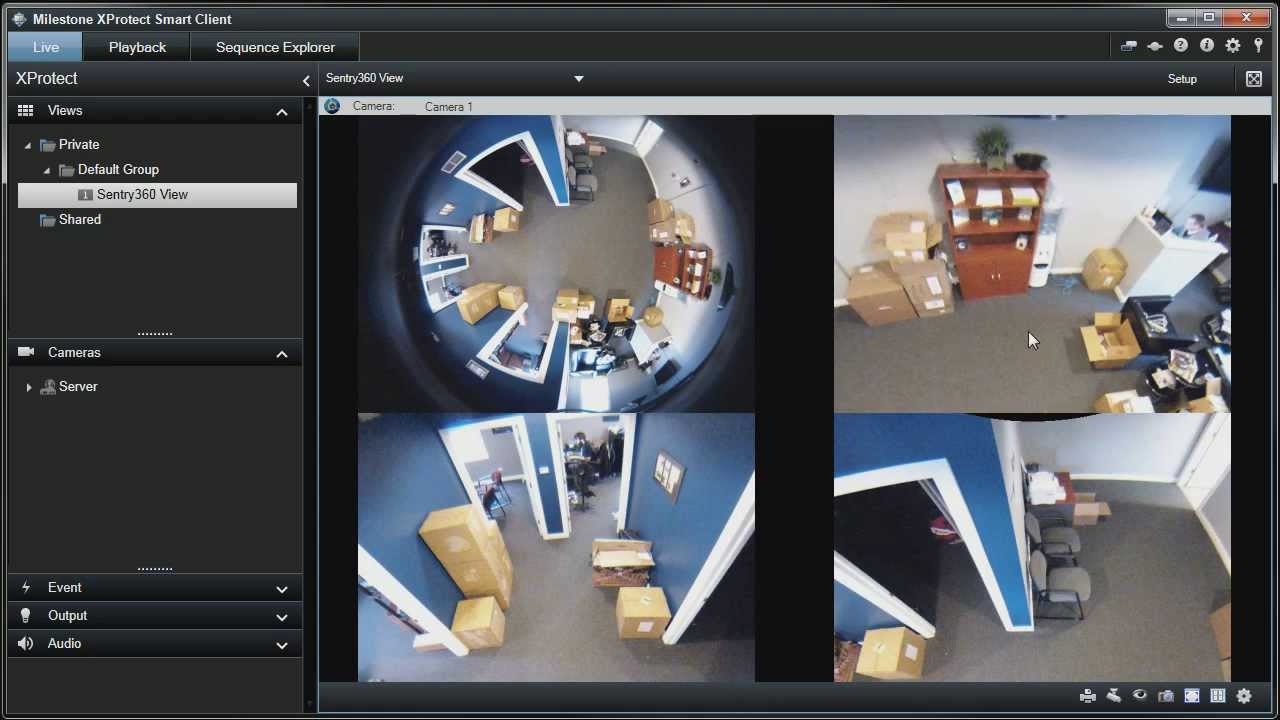The height and width of the screenshot is (720, 1280).
Task: Expand the Output pane
Action: coord(282,617)
